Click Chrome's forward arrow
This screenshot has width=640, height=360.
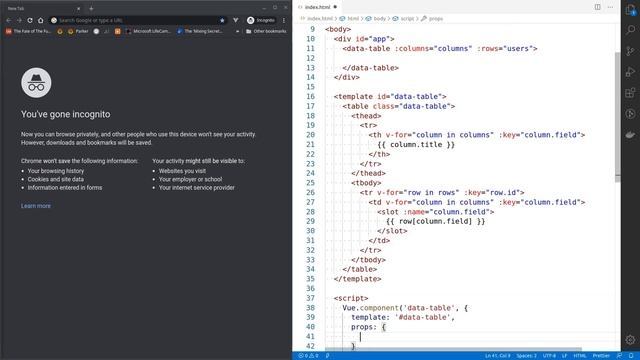coord(19,20)
